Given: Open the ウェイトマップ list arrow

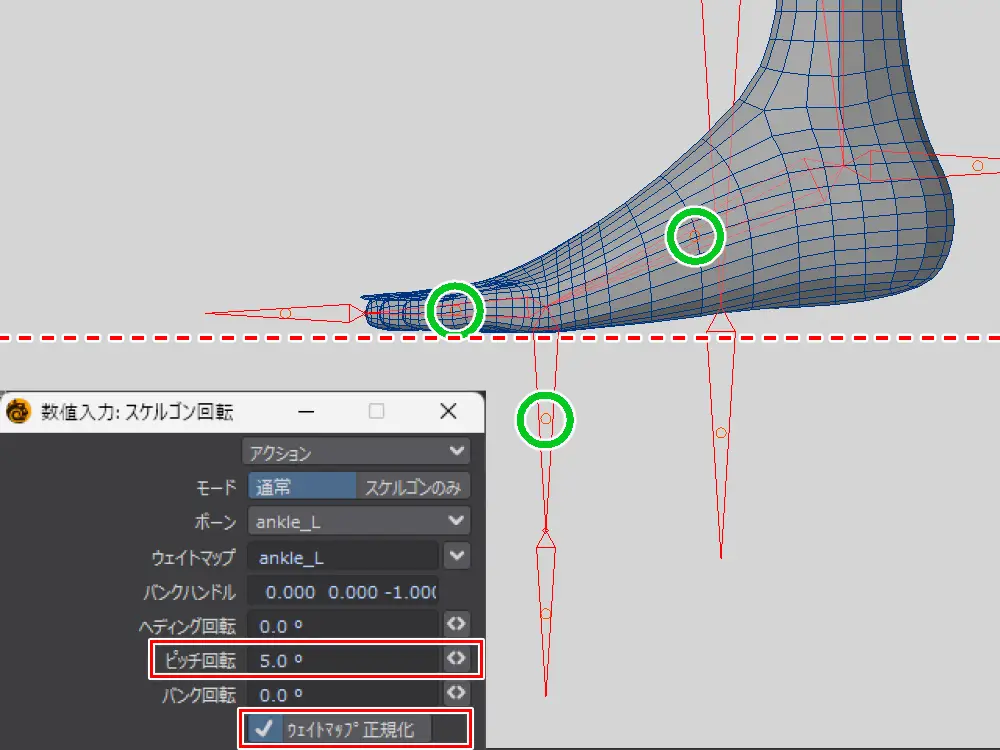Looking at the screenshot, I should click(x=457, y=555).
